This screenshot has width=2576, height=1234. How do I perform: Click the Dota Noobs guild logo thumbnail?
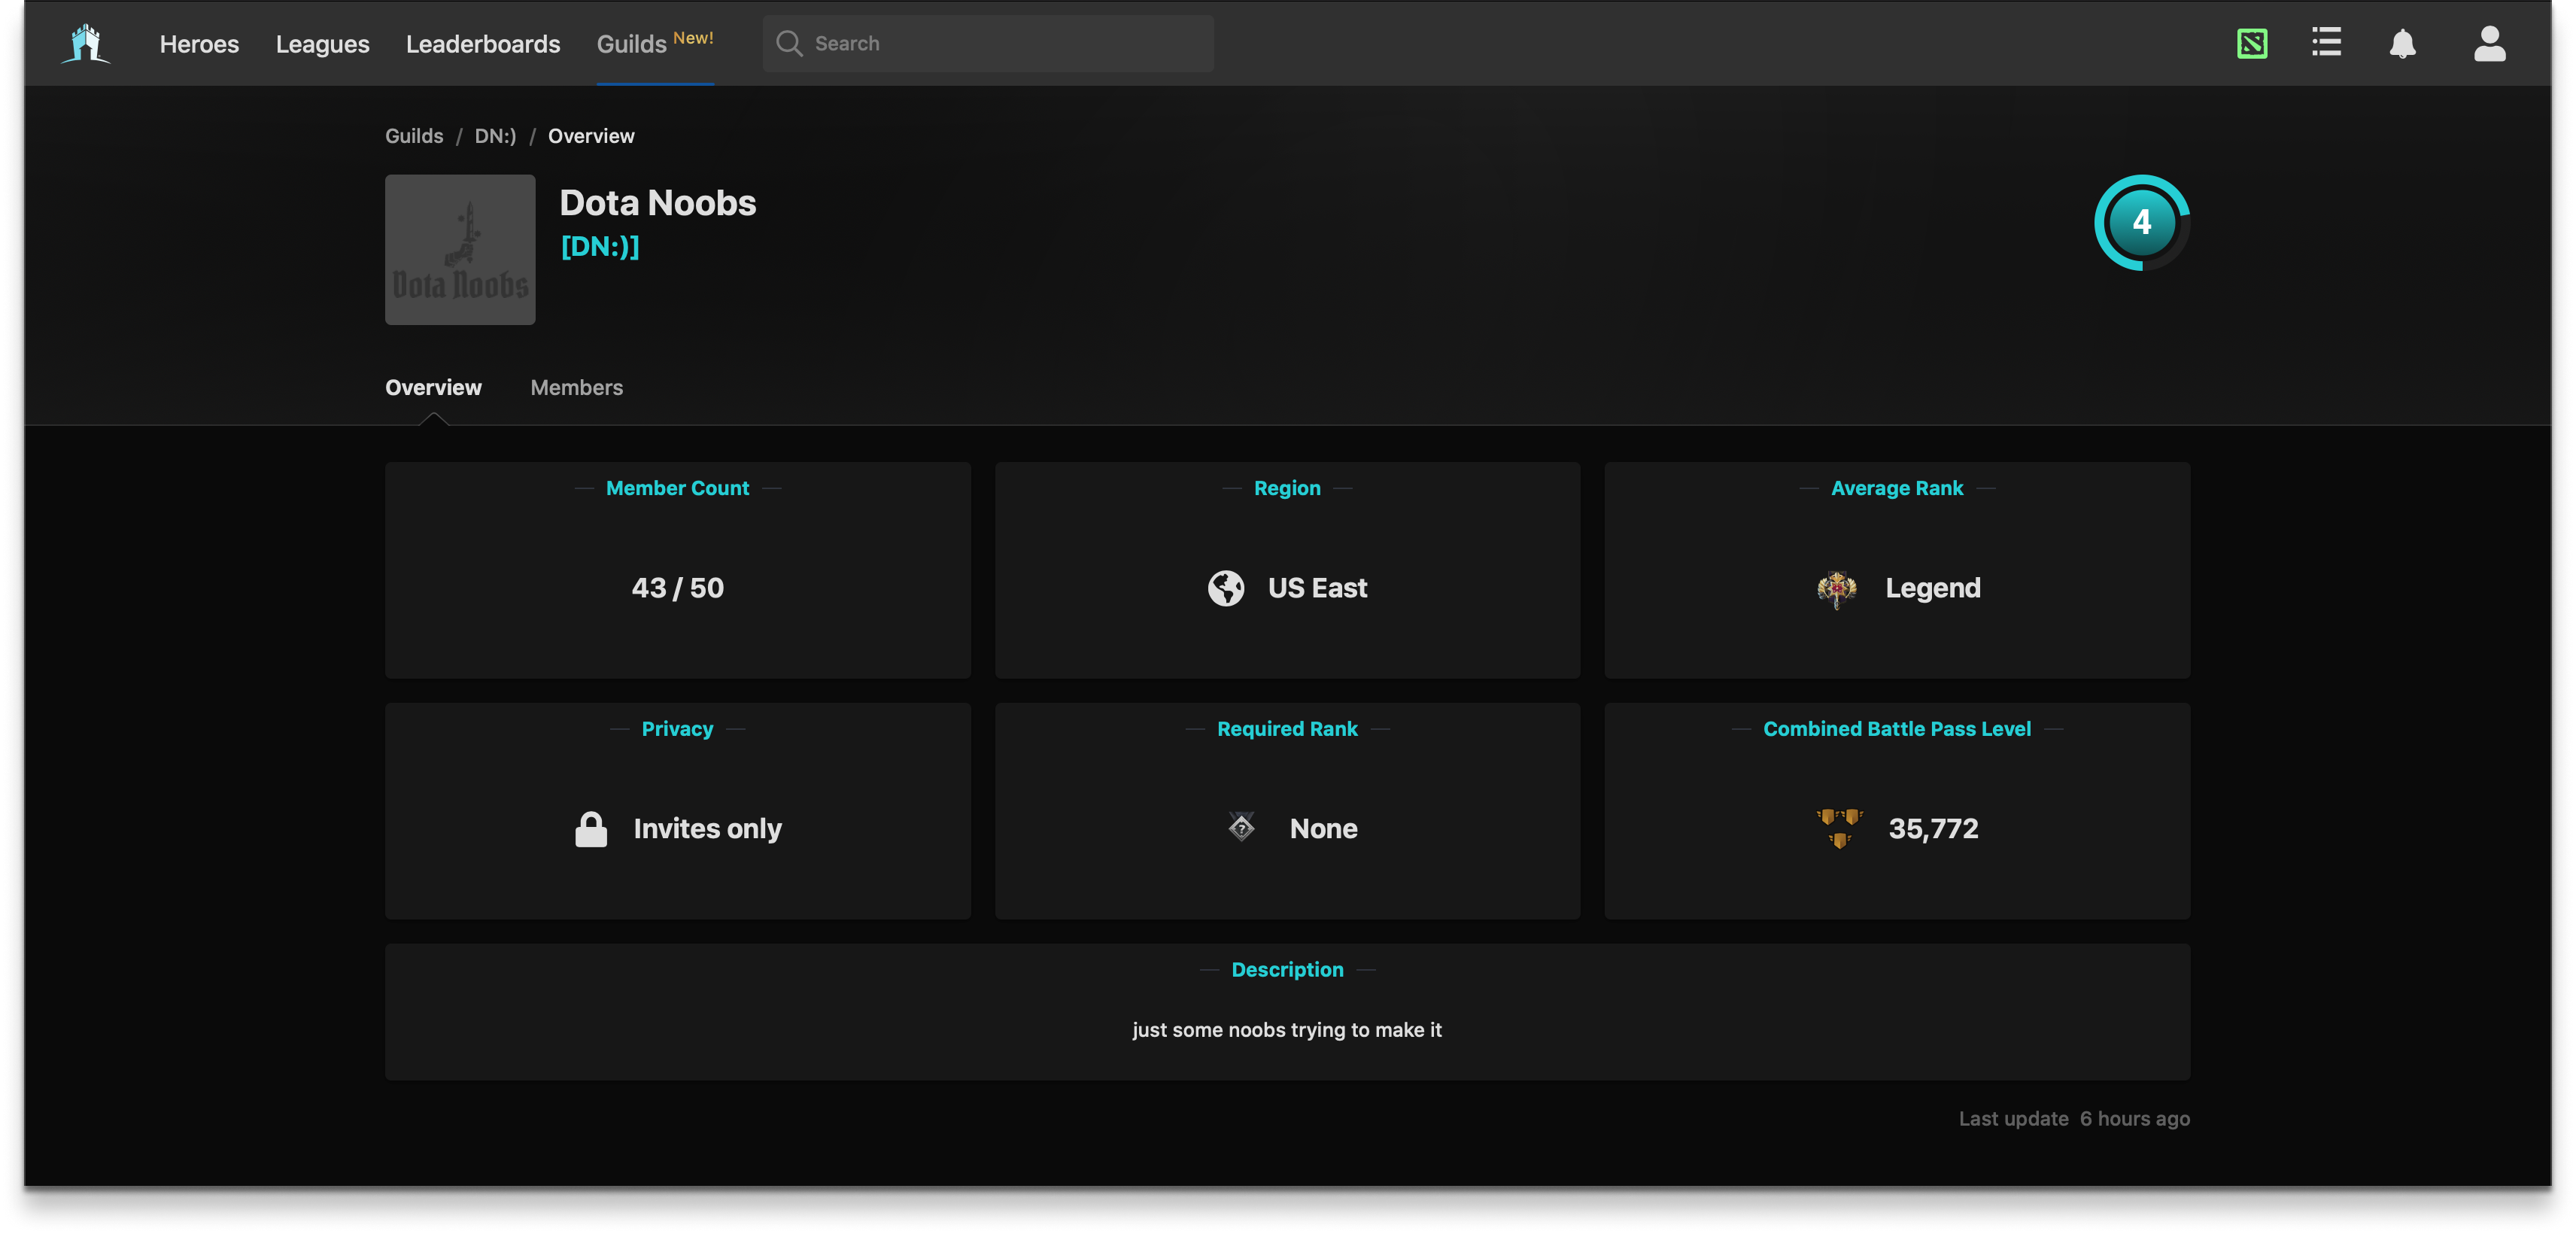(460, 250)
